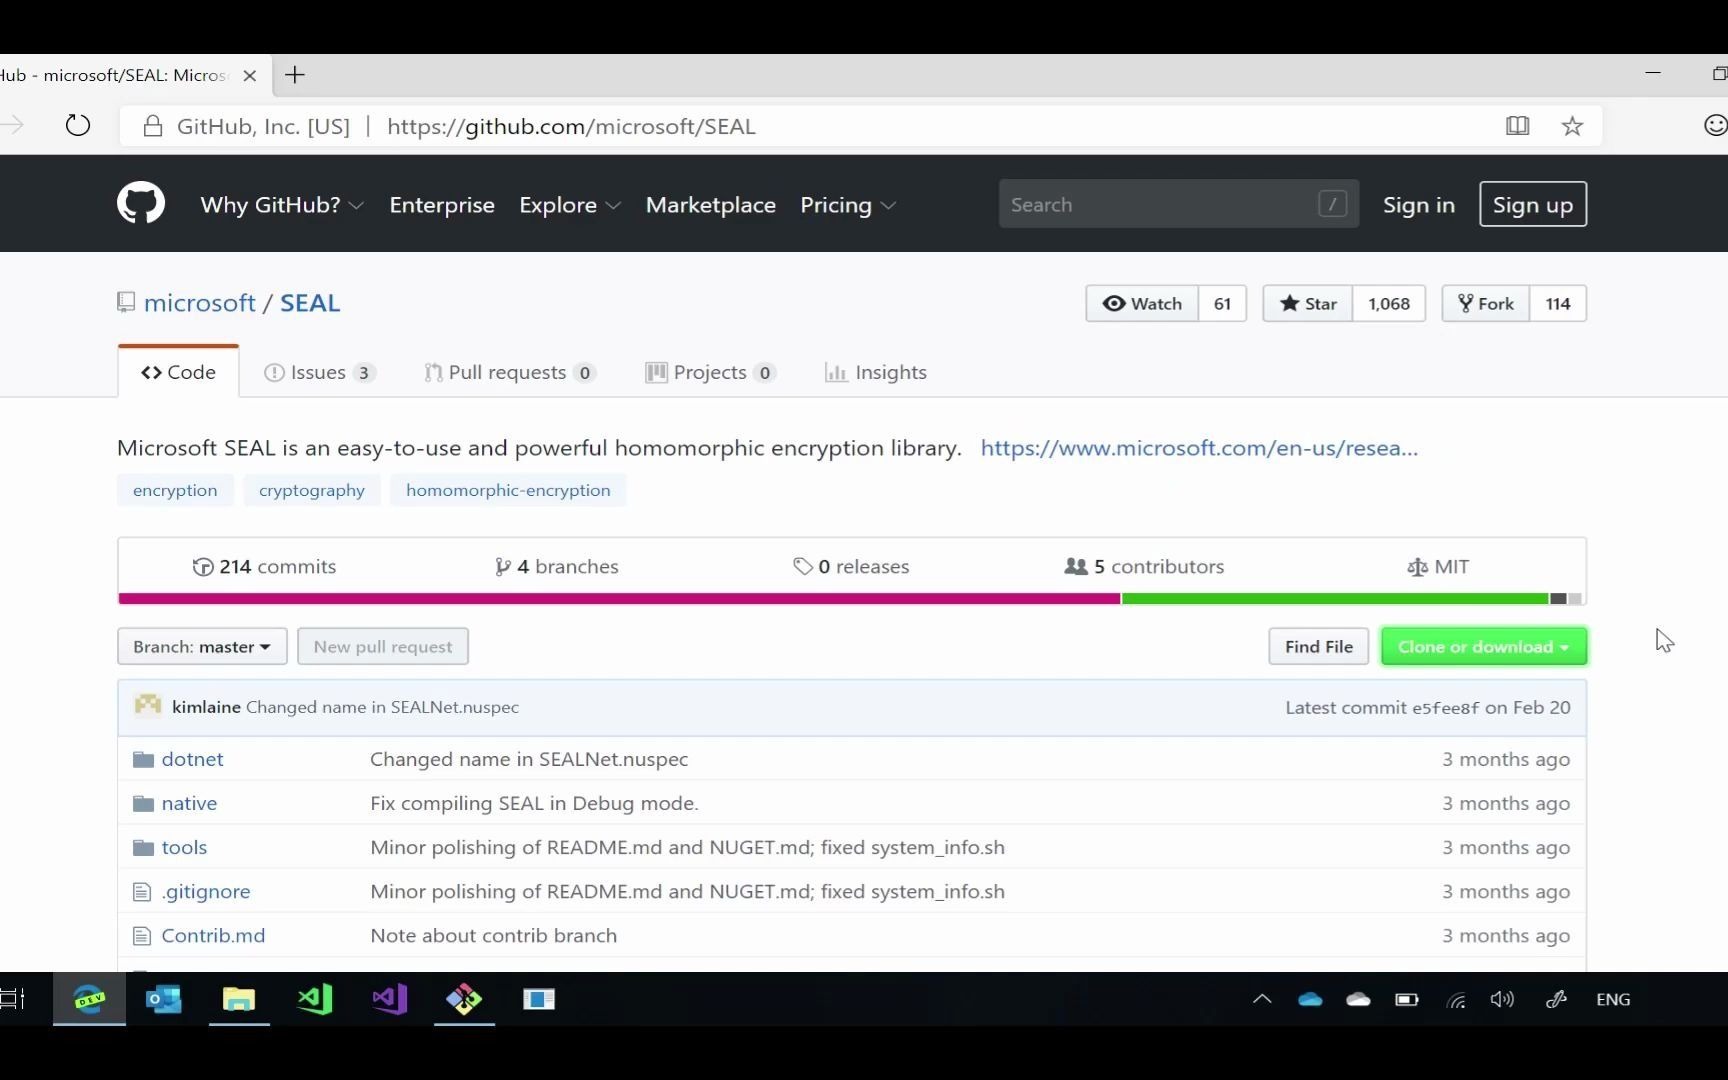Open the 214 commits link

point(264,566)
